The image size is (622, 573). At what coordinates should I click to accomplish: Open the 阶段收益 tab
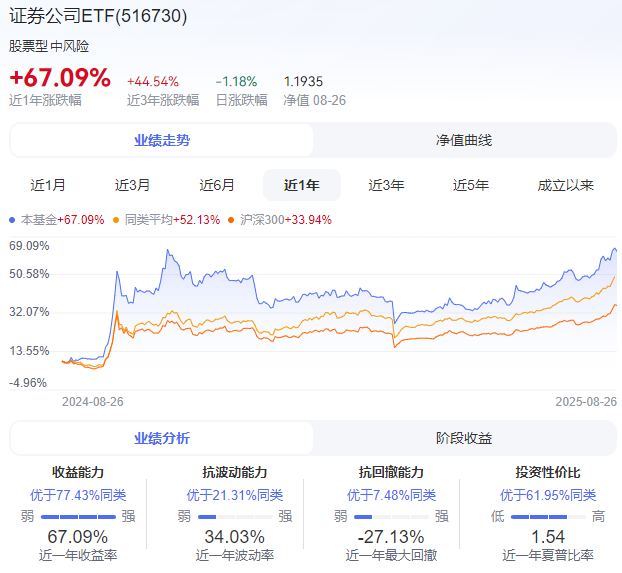pos(464,438)
